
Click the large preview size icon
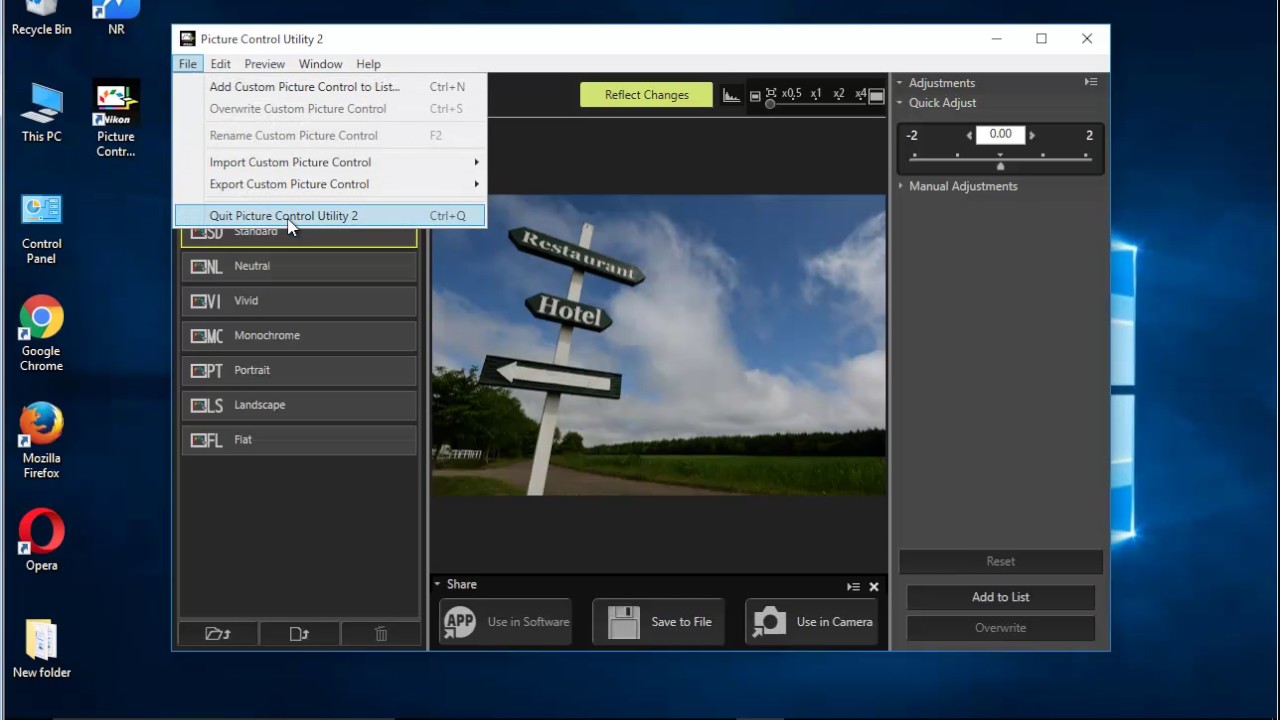pos(876,96)
